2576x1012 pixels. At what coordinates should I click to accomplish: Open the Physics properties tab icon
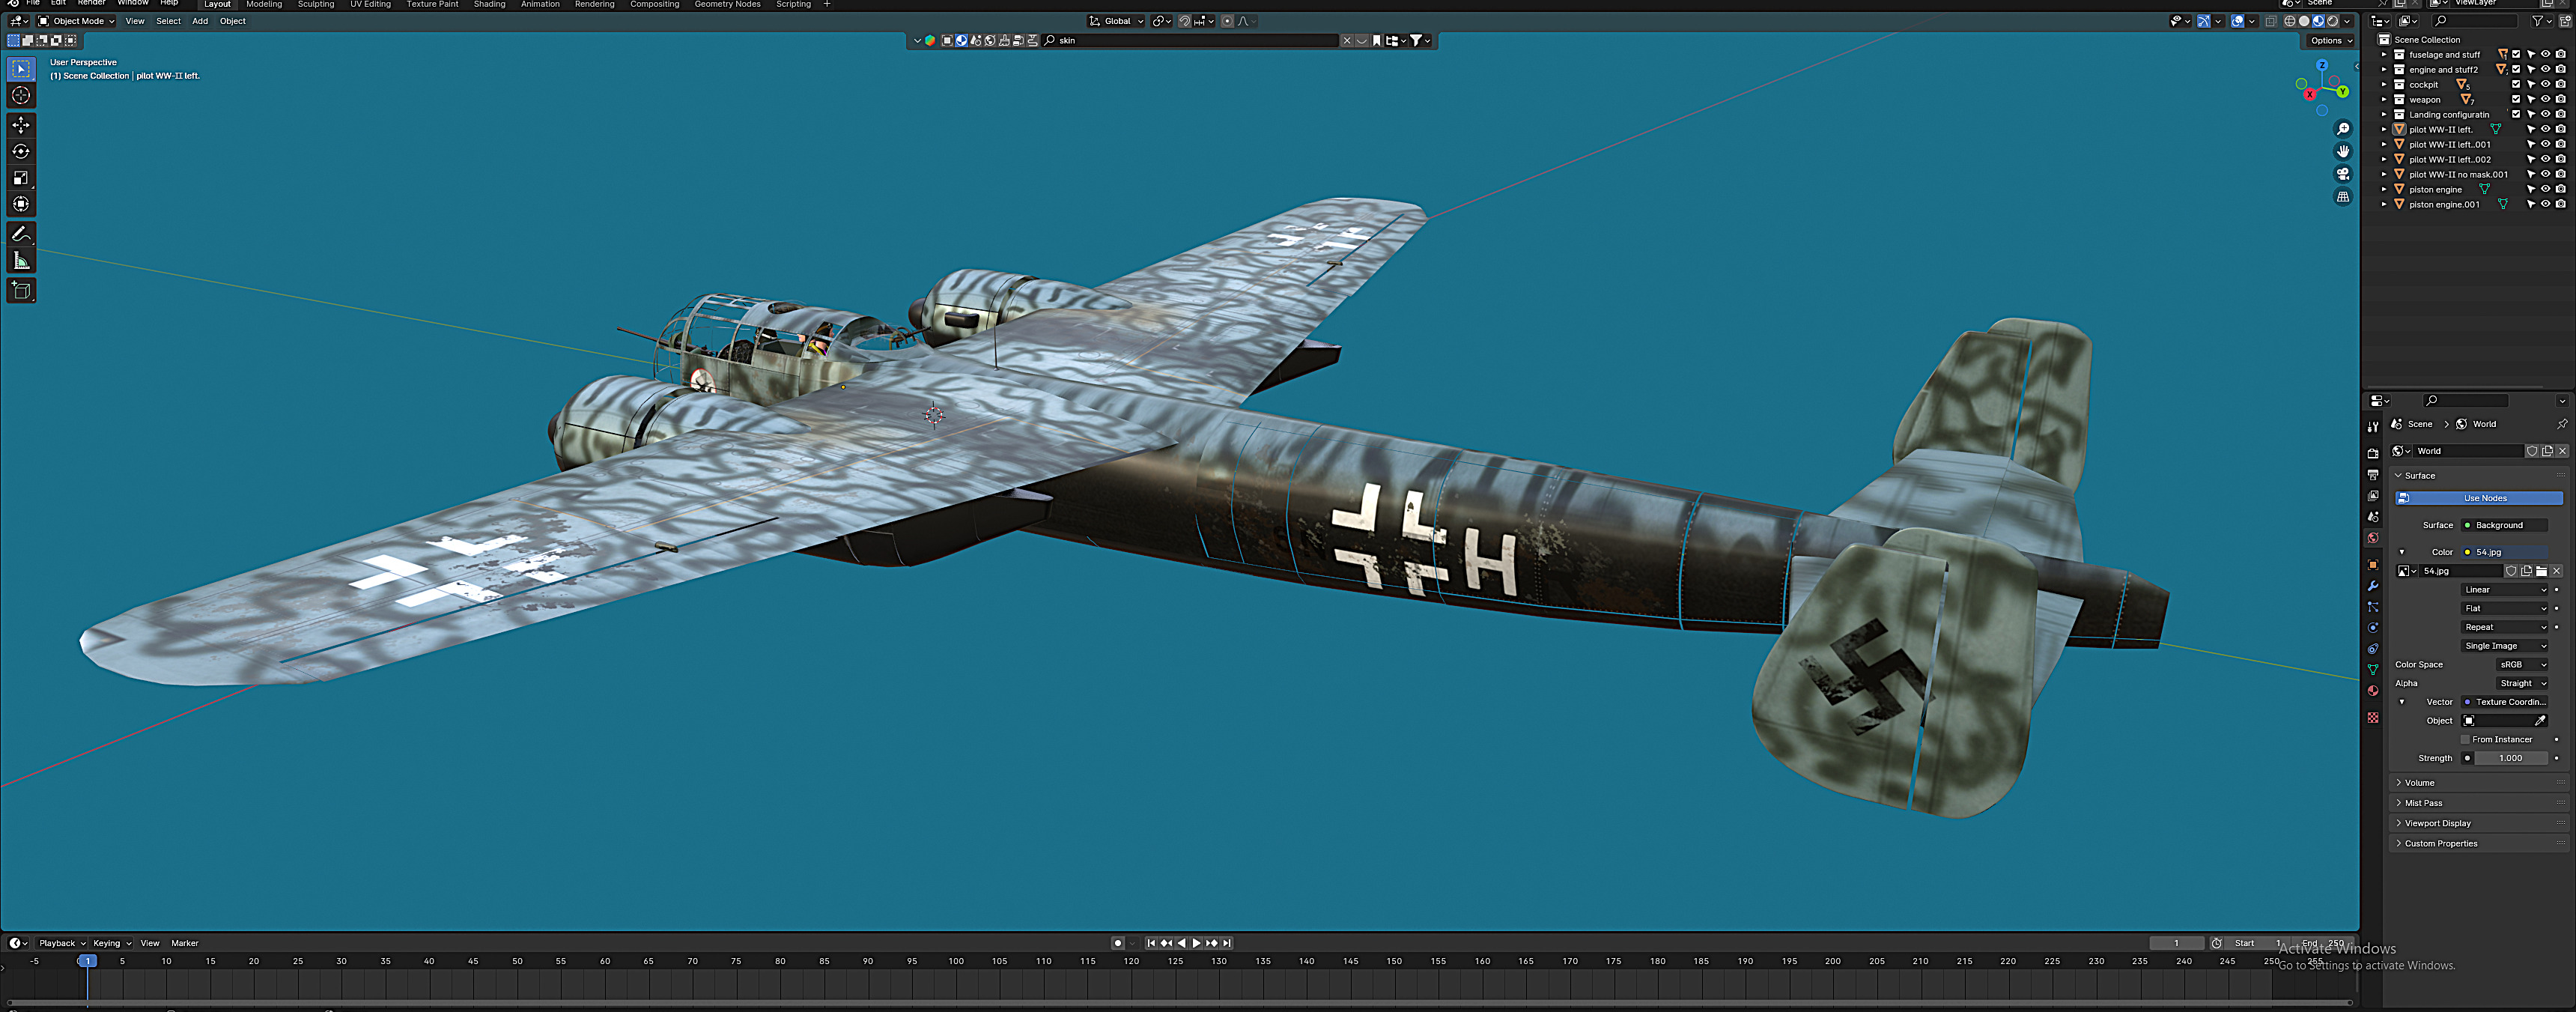point(2373,628)
